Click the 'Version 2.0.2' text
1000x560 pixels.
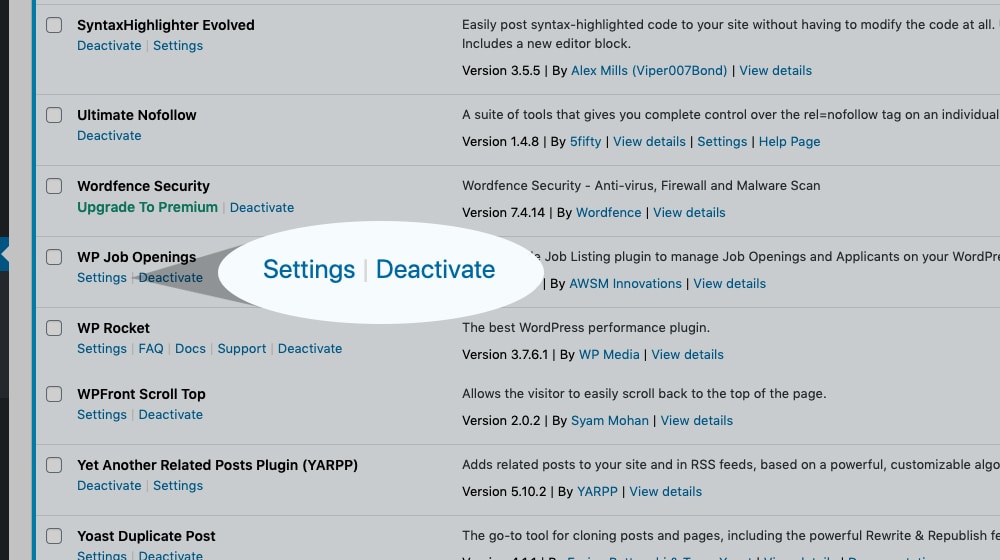tap(501, 420)
